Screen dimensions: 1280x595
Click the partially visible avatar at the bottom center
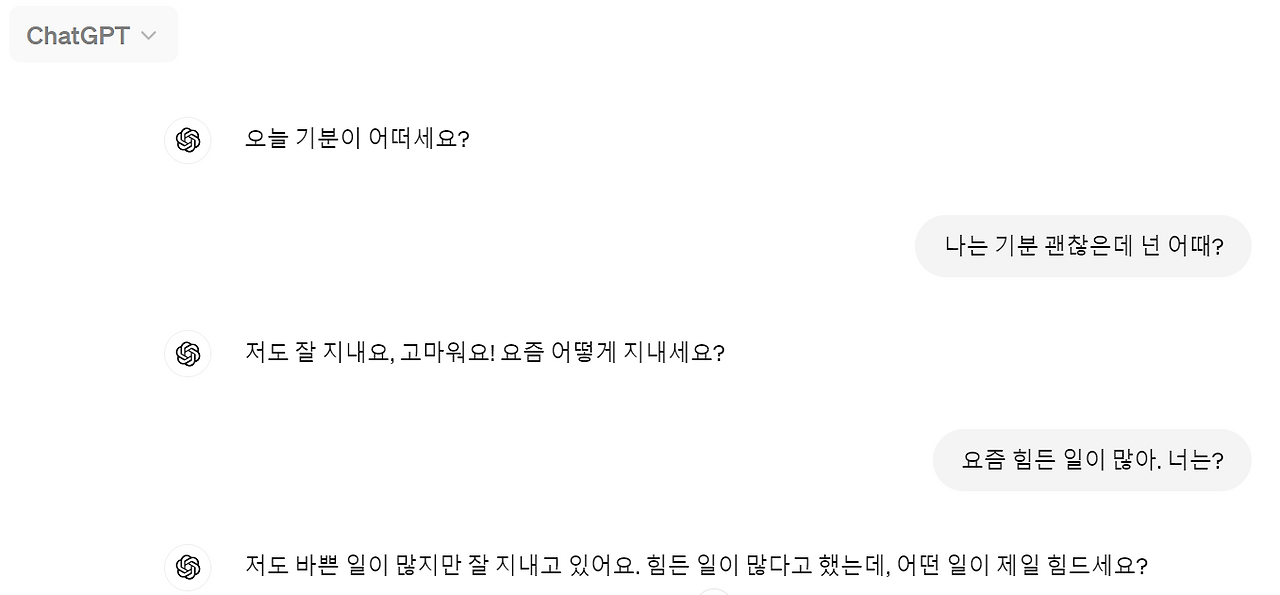[713, 592]
